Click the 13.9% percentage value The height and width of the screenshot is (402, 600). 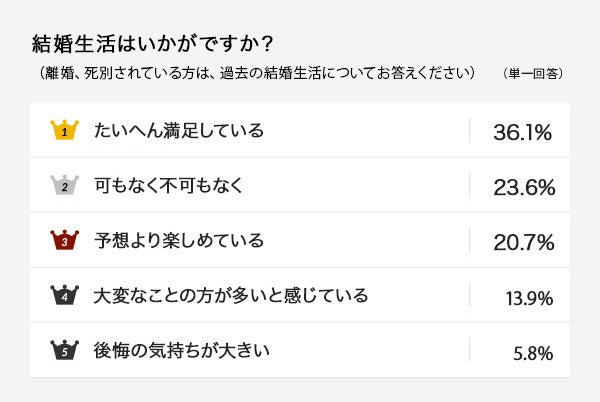530,296
